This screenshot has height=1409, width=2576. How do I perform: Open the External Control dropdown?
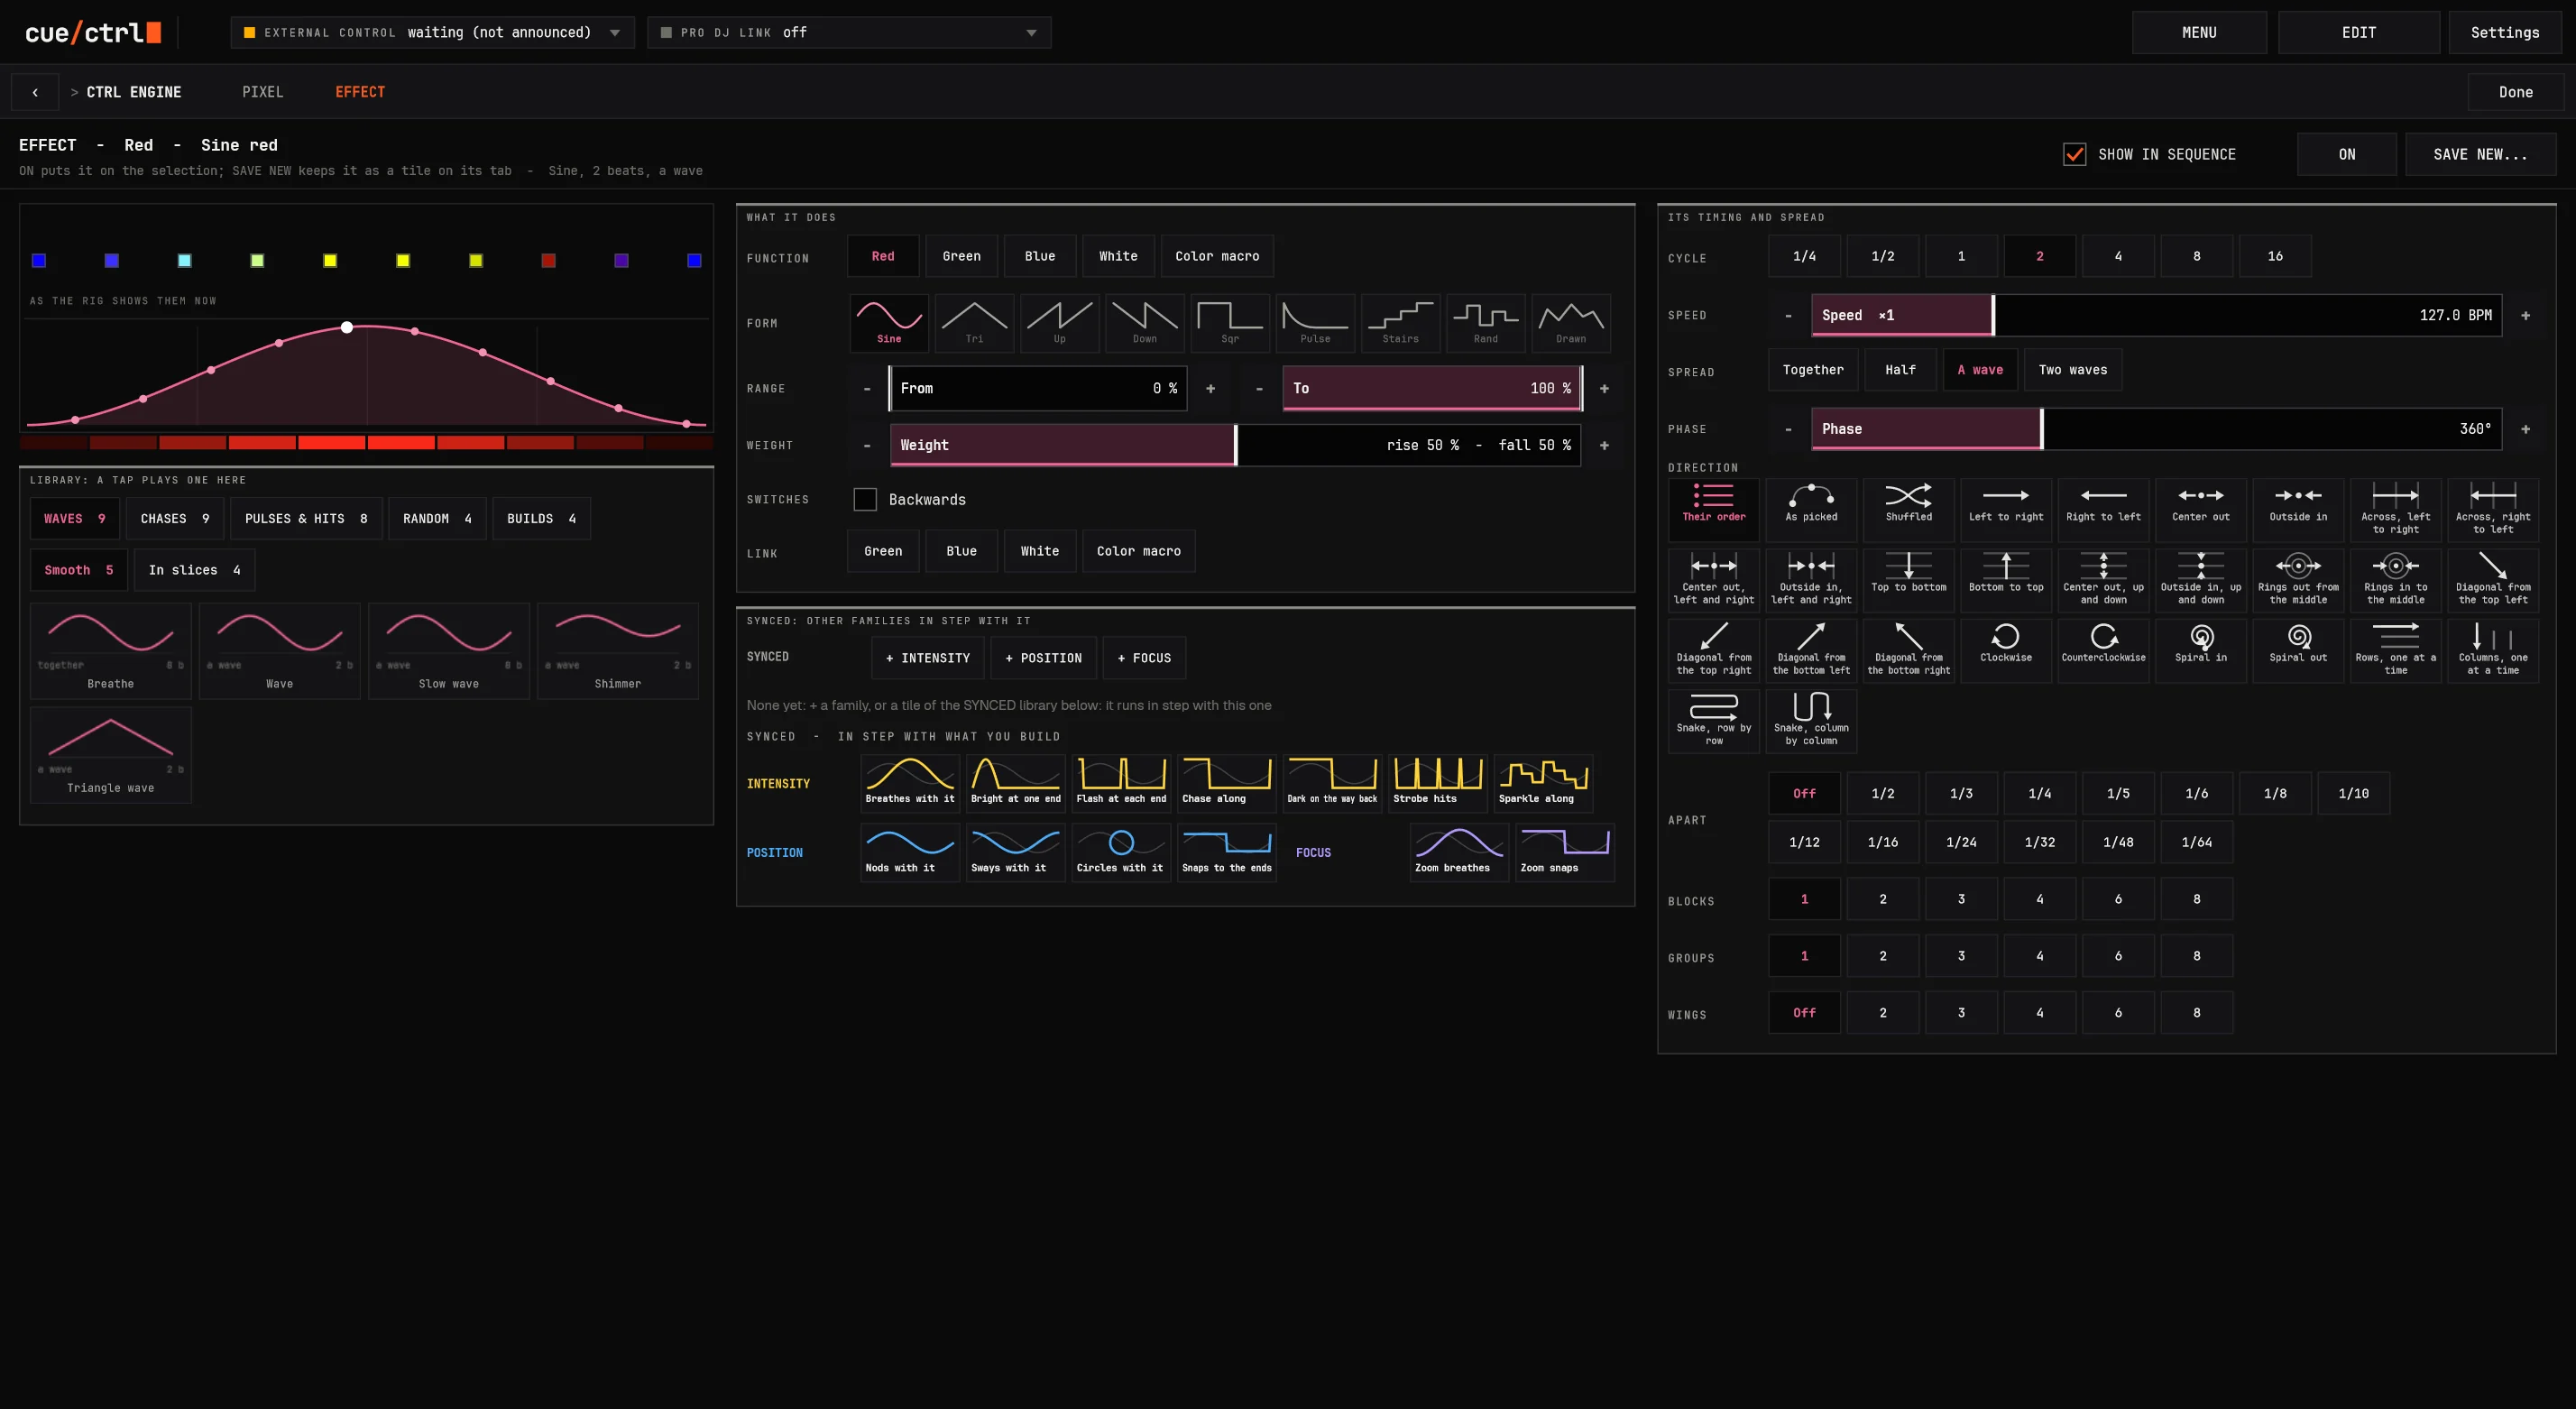coord(432,32)
